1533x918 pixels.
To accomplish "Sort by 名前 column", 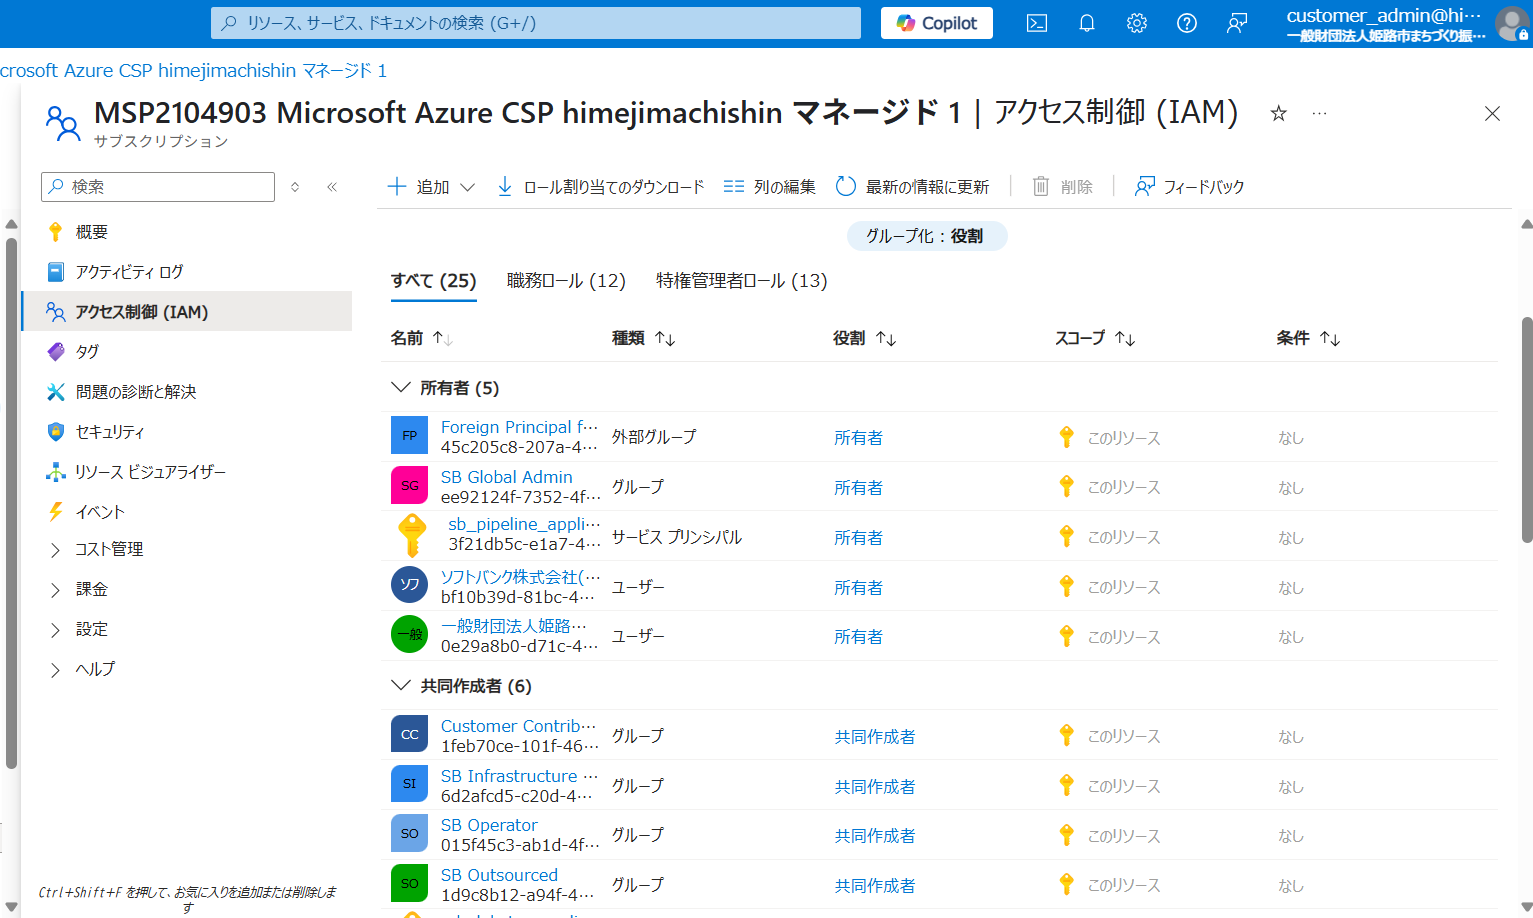I will [421, 339].
